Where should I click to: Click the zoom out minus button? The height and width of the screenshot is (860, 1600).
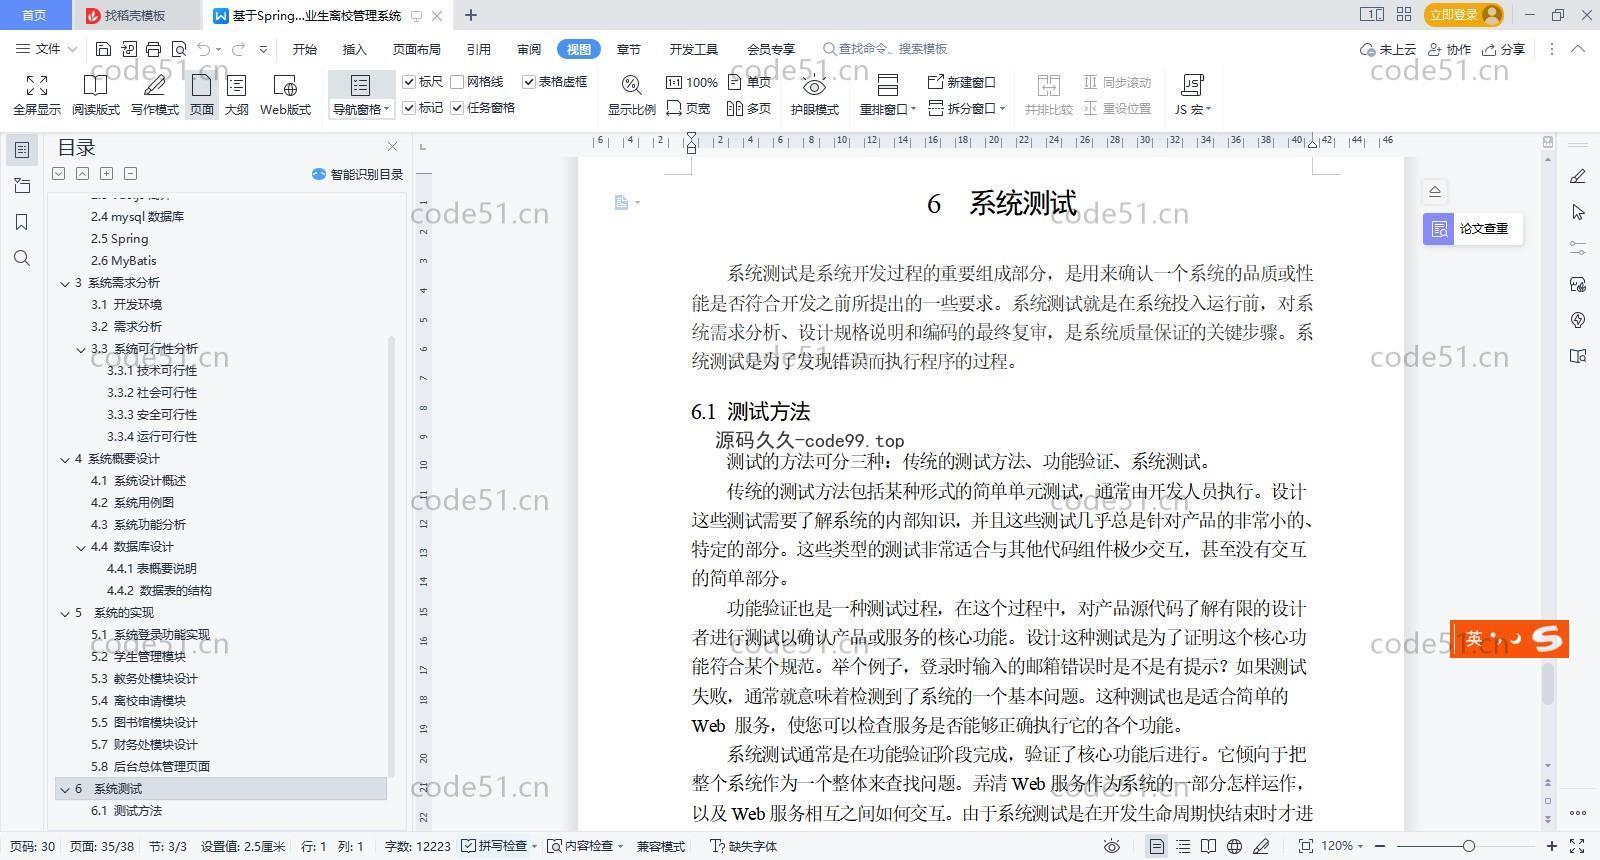[1381, 846]
